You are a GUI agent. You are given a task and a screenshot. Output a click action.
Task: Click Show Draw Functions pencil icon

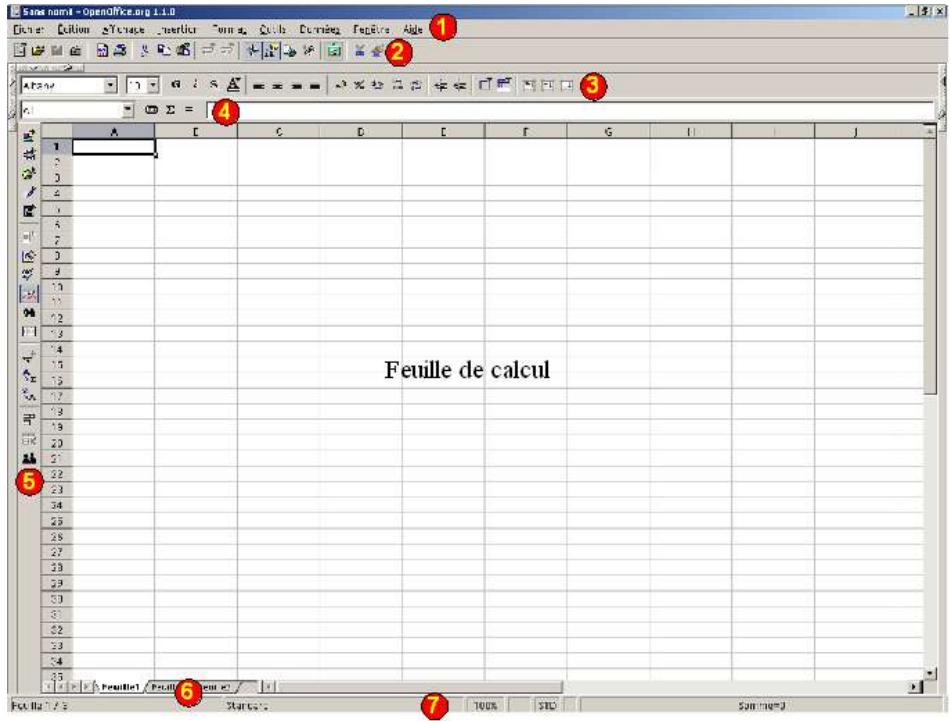point(29,193)
